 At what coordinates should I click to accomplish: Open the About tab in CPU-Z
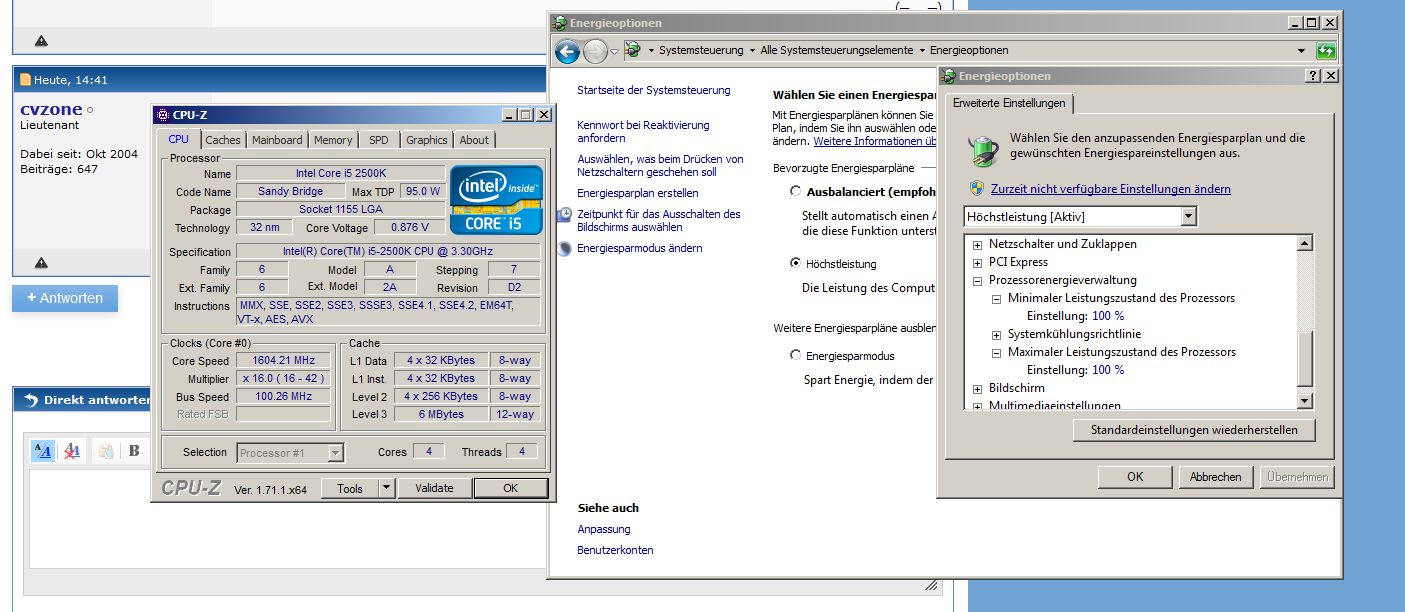475,140
